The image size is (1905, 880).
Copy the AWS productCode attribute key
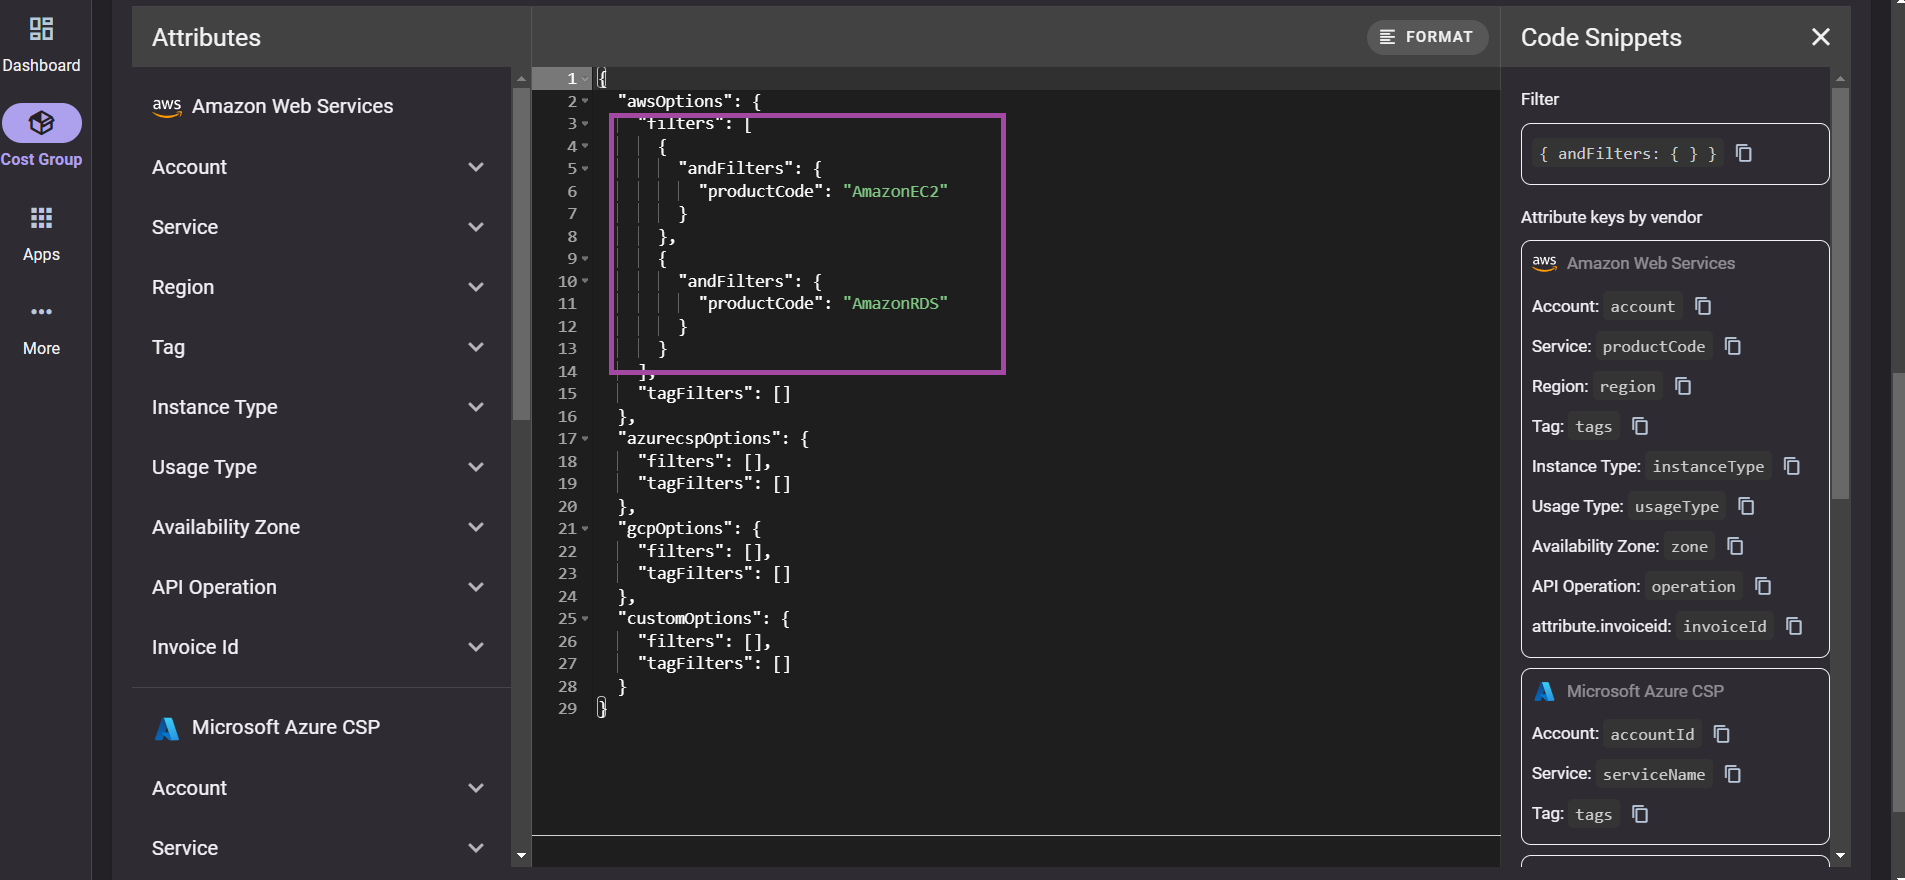(x=1733, y=346)
